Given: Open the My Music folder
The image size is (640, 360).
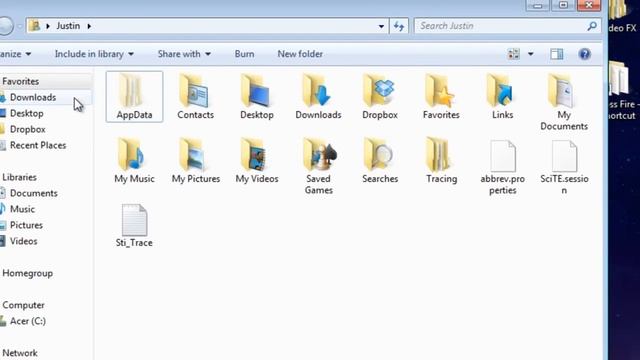Looking at the screenshot, I should click(x=134, y=160).
